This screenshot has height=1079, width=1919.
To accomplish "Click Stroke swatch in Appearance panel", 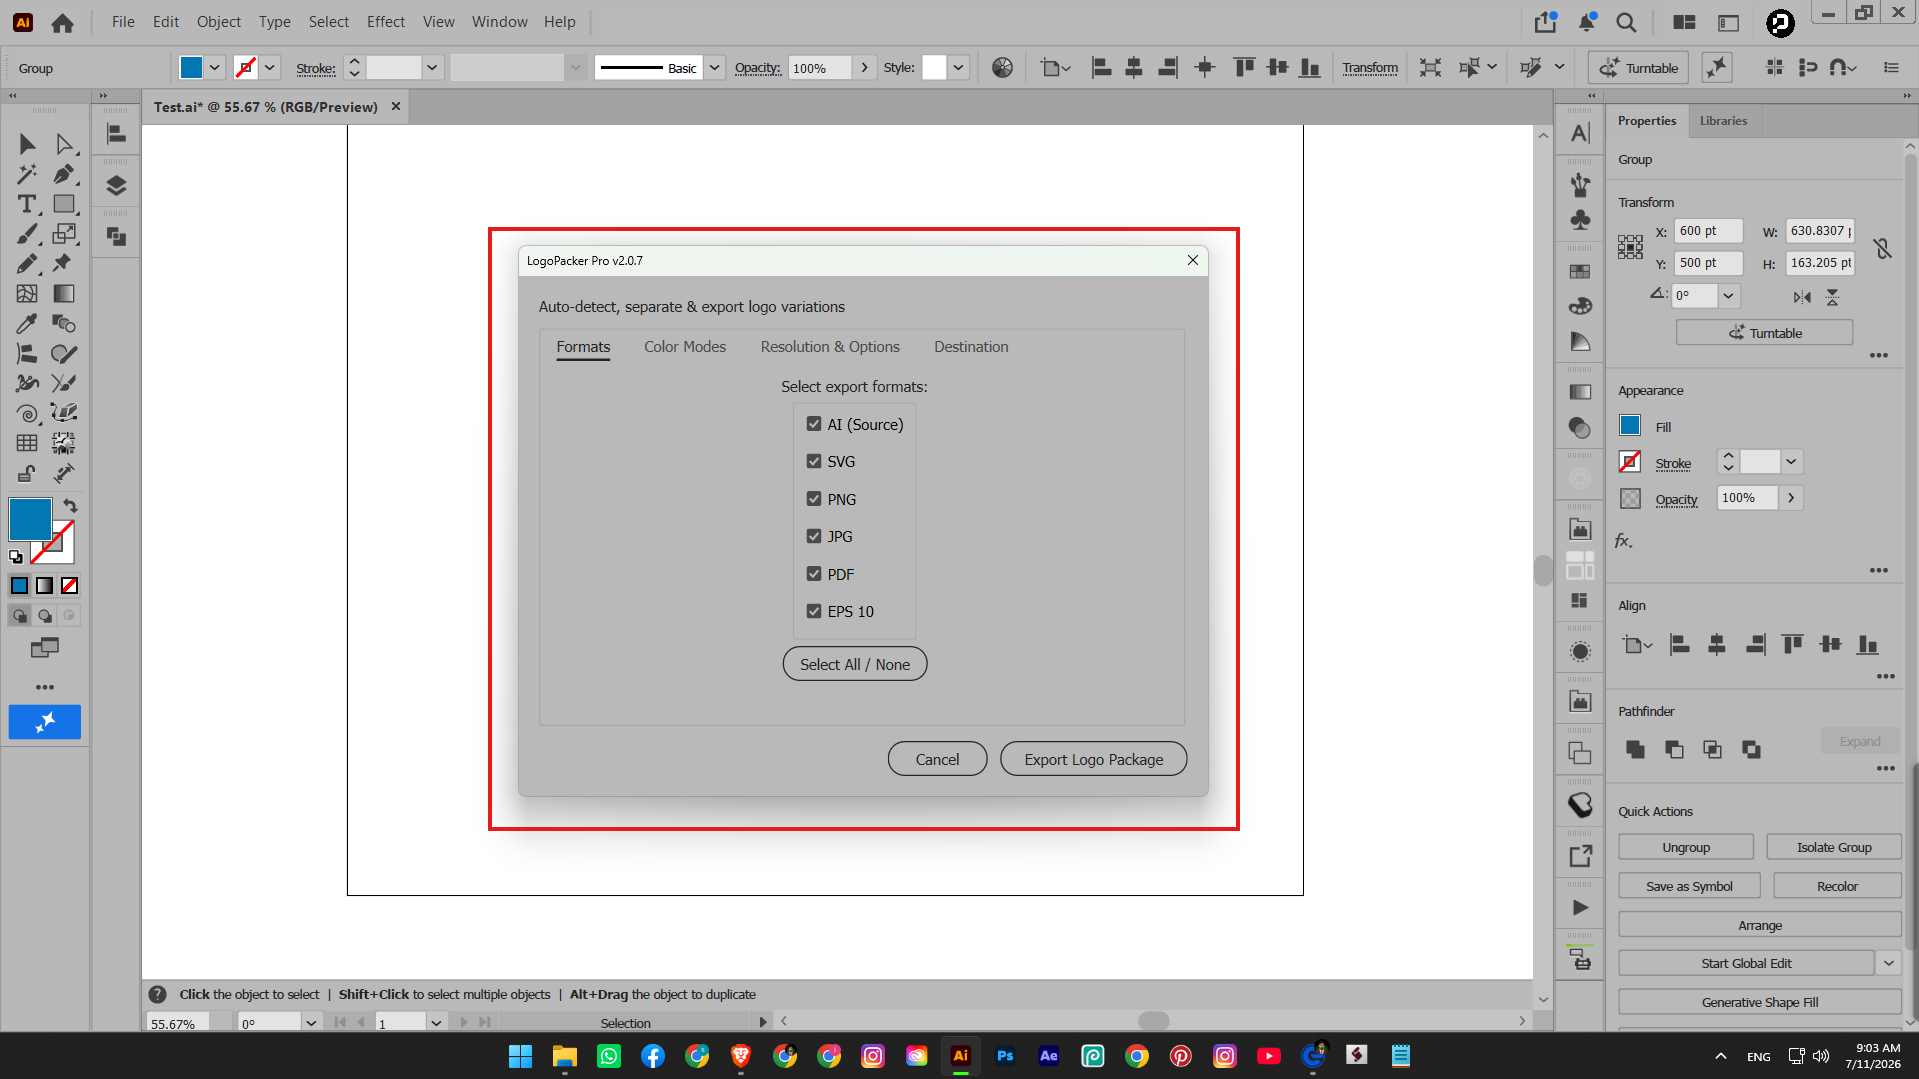I will 1630,462.
